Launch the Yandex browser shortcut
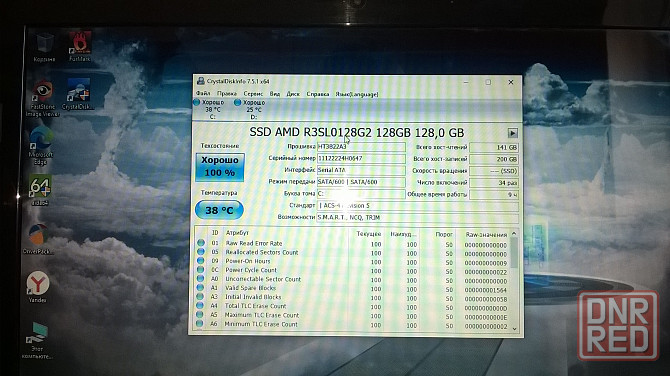 38,287
